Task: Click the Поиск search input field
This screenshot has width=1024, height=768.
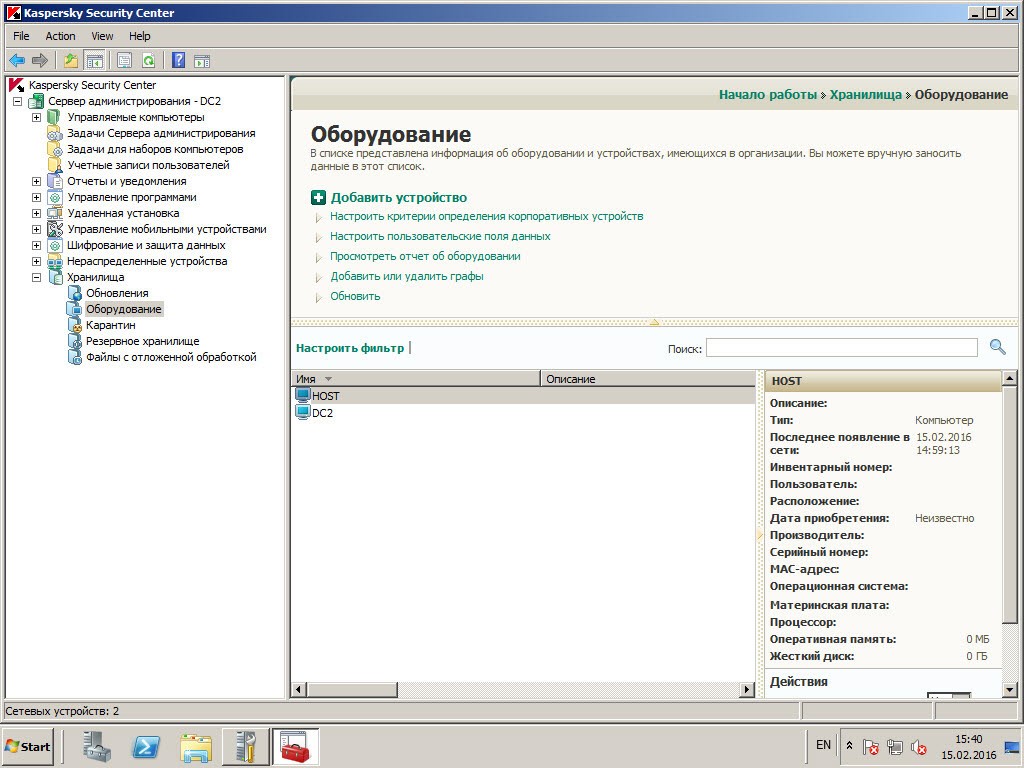Action: click(842, 347)
